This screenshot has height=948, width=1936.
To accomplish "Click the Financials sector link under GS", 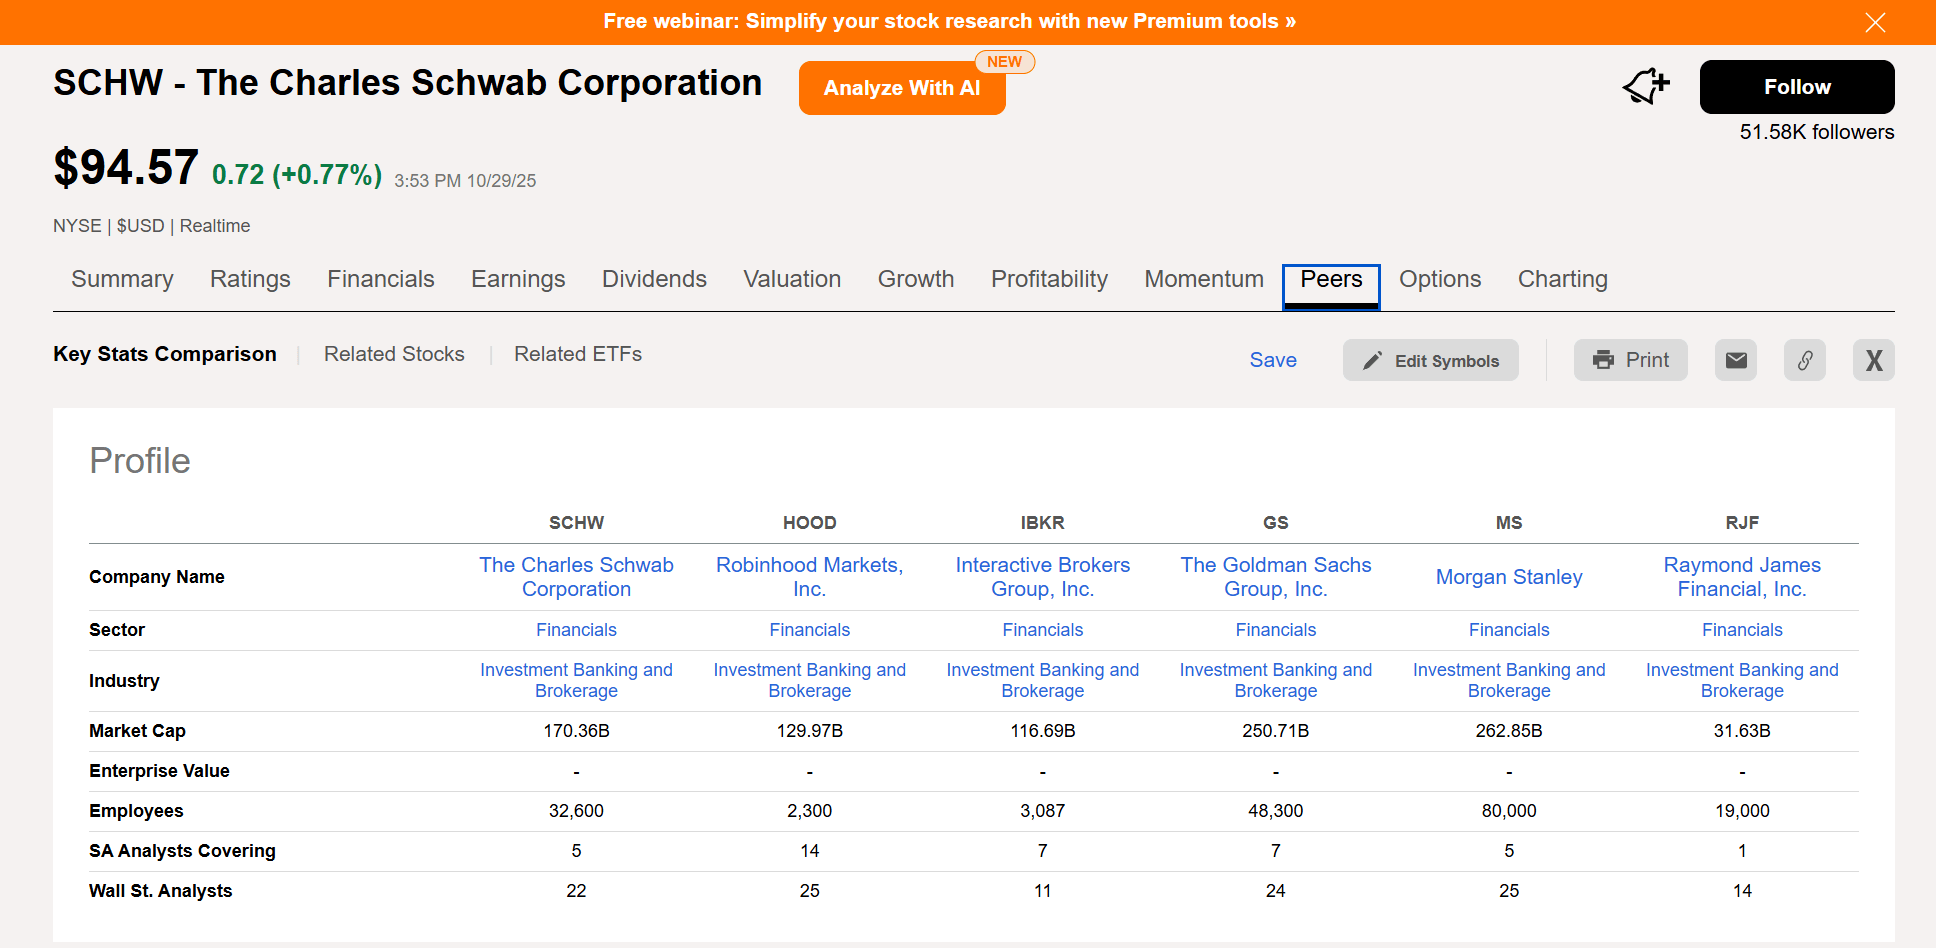I will [1276, 630].
